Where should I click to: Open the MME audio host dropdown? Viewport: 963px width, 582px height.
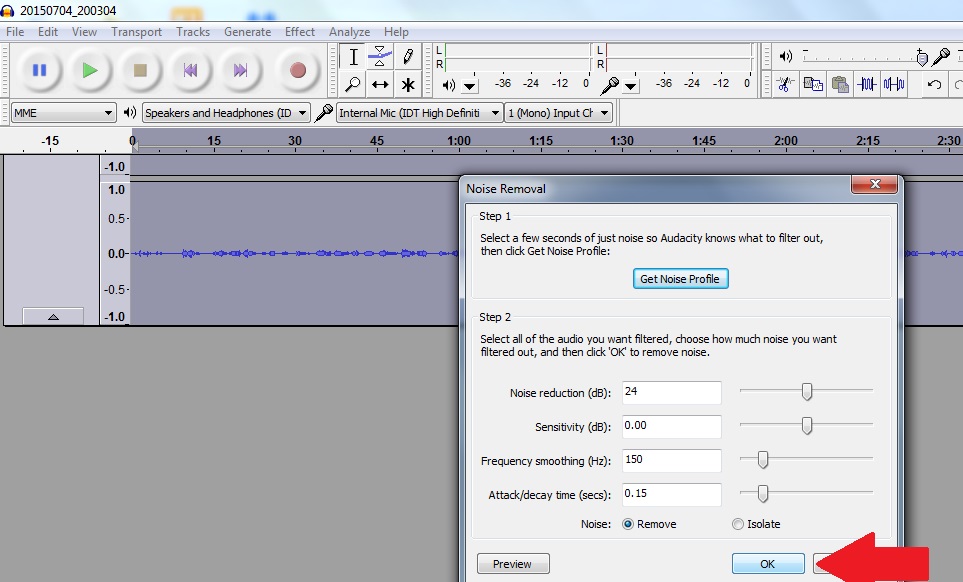click(x=63, y=113)
